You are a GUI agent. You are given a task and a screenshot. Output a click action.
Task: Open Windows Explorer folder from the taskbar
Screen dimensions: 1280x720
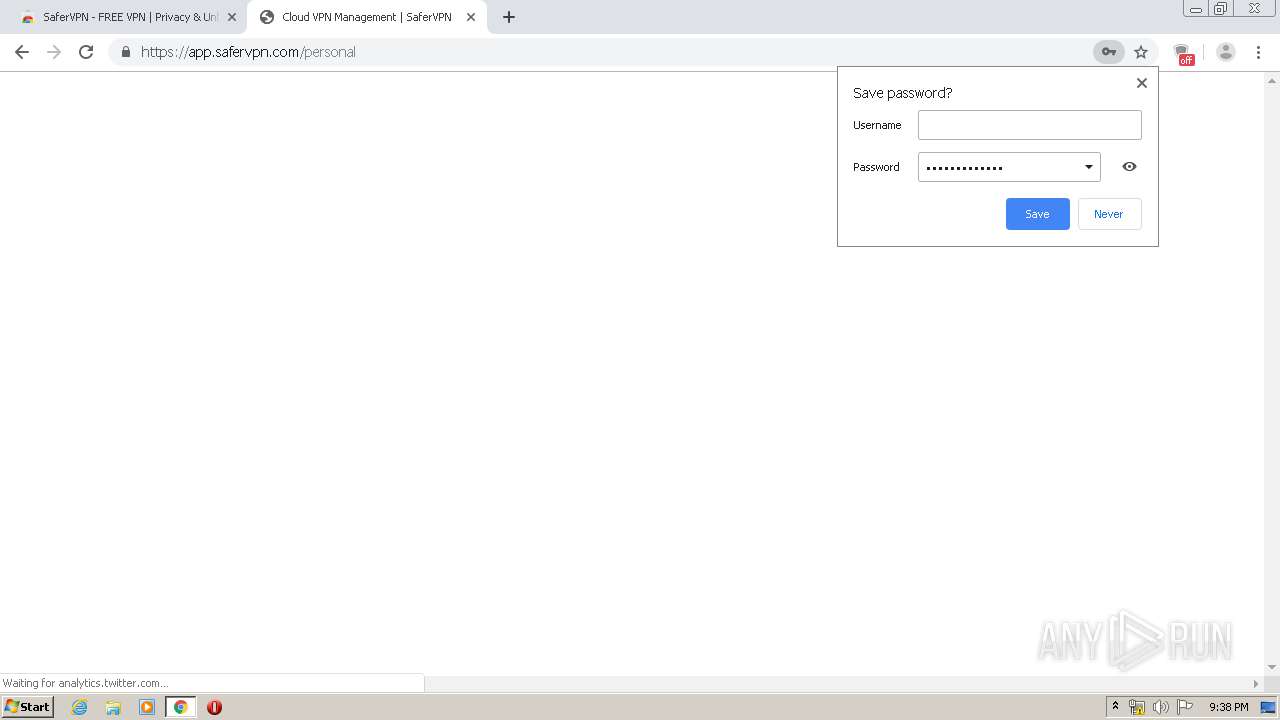(x=113, y=707)
